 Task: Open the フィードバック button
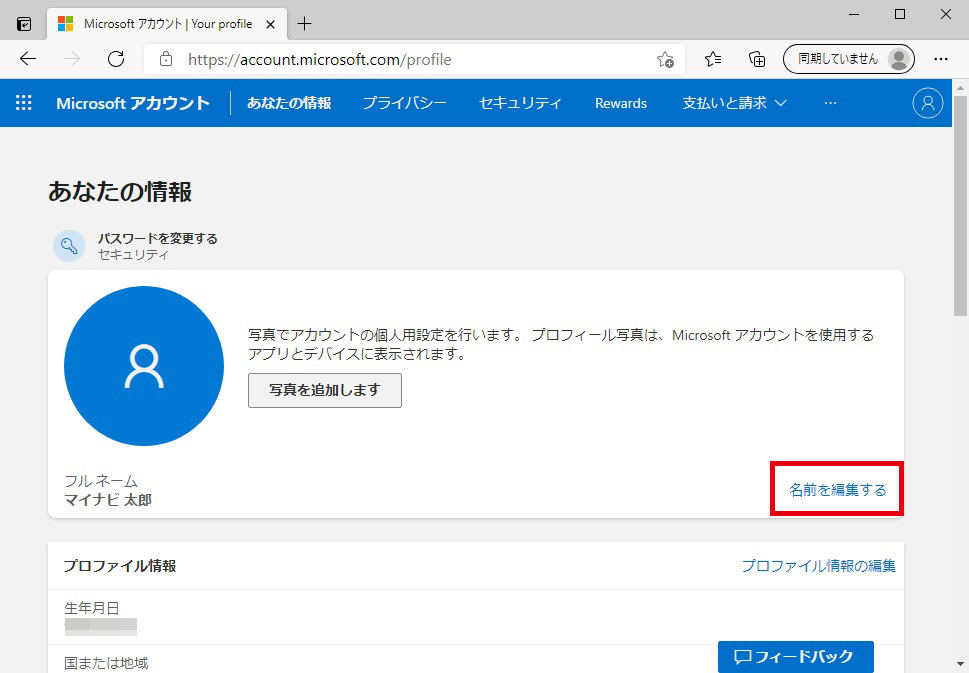795,657
